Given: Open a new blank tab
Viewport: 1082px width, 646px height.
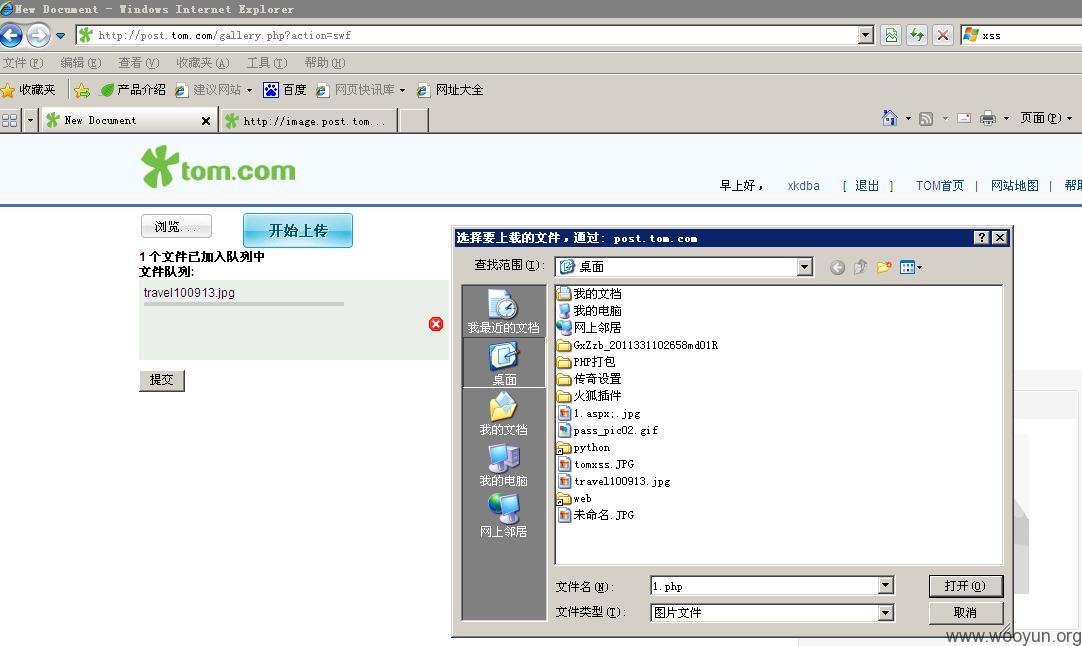Looking at the screenshot, I should (414, 121).
